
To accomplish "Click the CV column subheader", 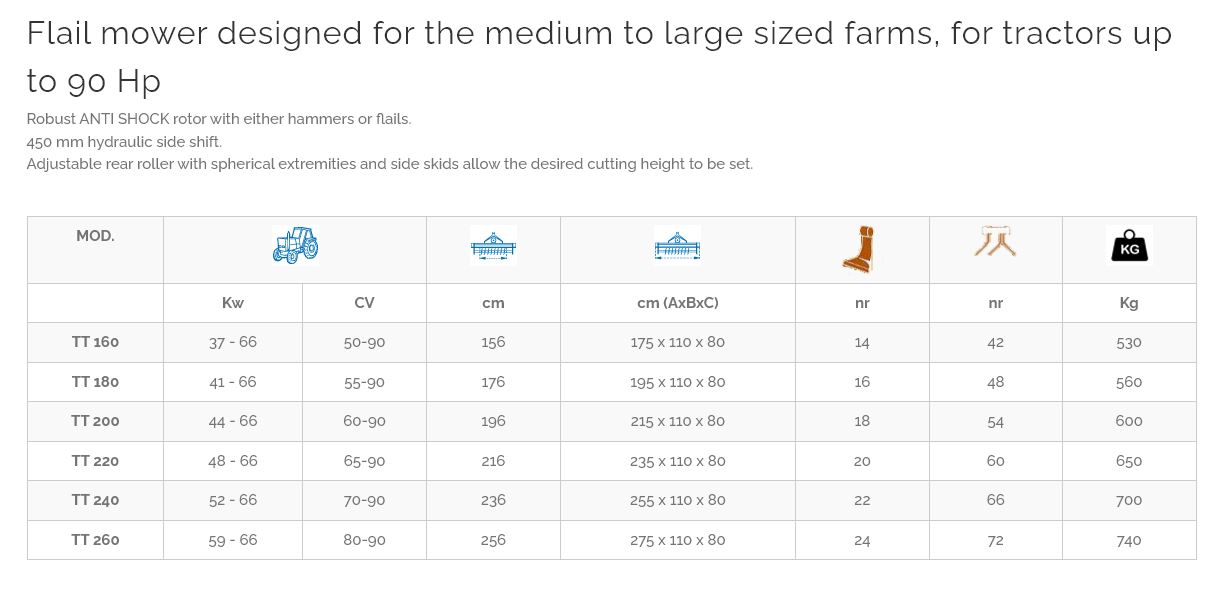I will coord(364,303).
